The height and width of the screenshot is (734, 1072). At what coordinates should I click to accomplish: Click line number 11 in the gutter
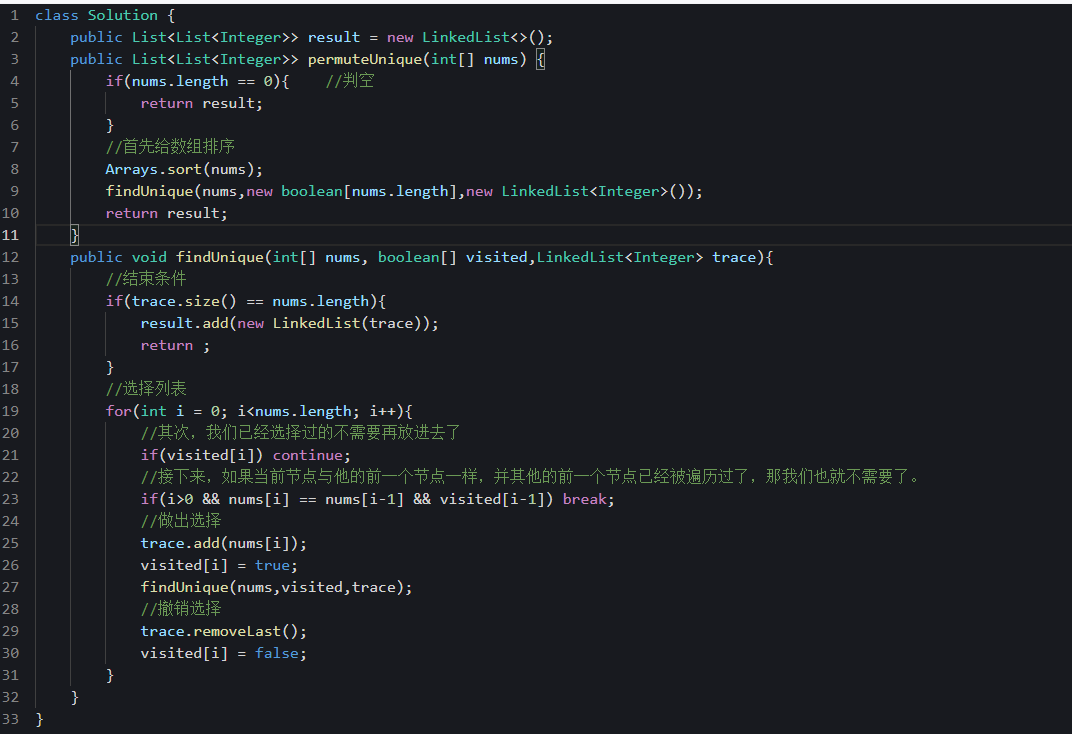[10, 235]
